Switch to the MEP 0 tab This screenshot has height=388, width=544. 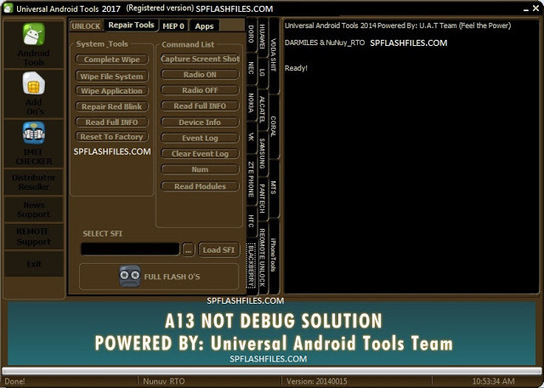pyautogui.click(x=173, y=26)
